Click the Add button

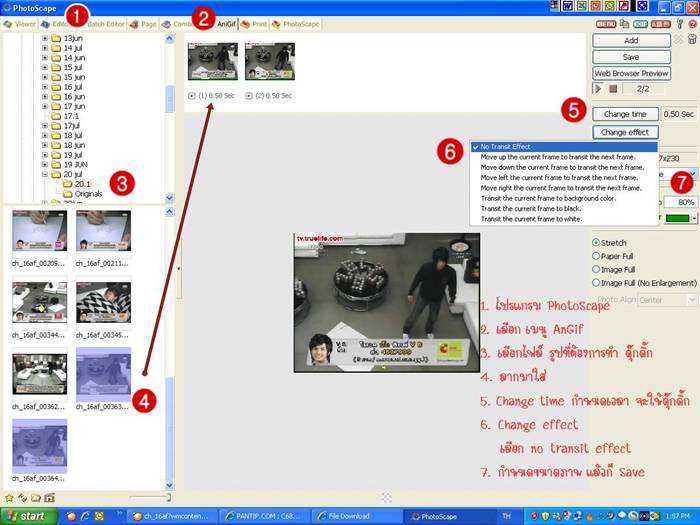point(631,41)
